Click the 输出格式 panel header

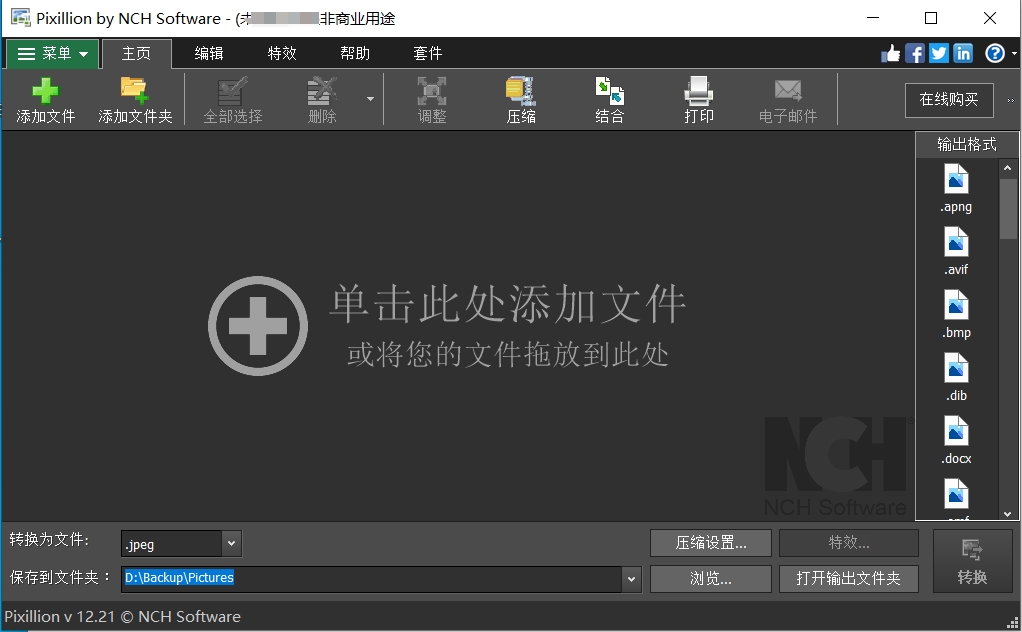tap(967, 145)
